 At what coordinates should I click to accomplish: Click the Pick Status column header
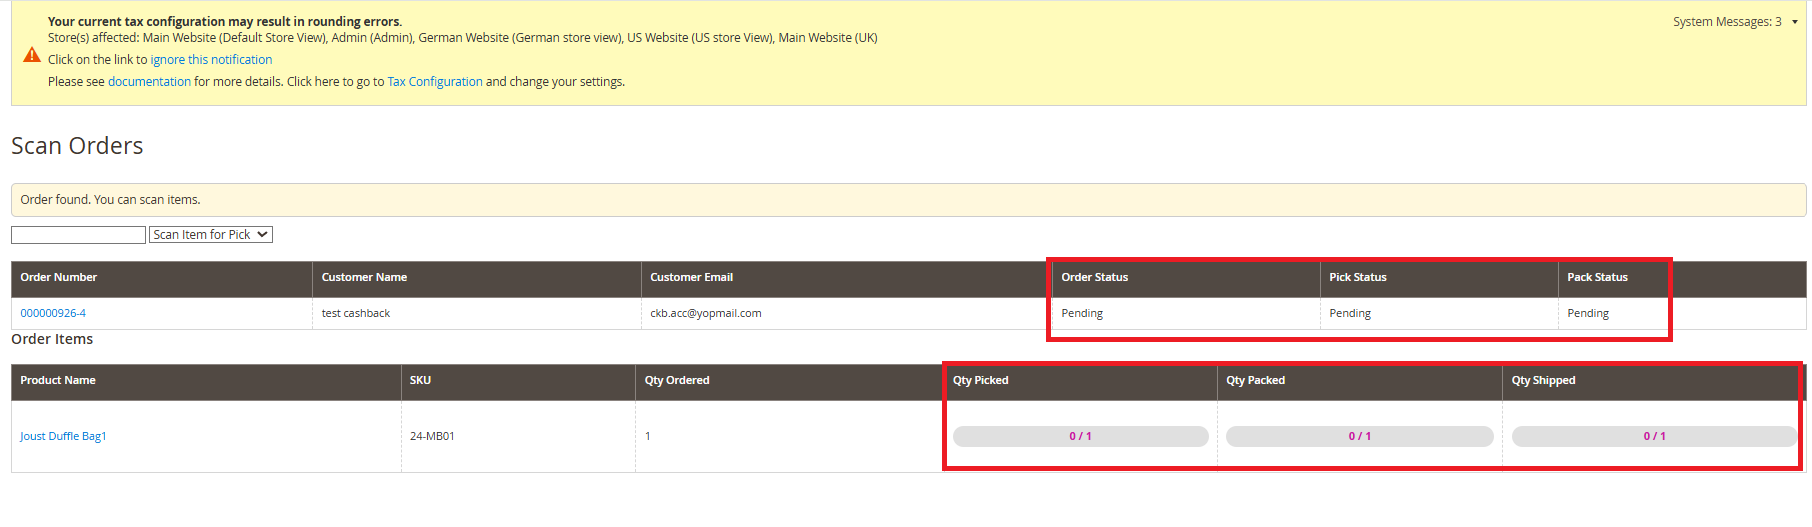pos(1357,278)
